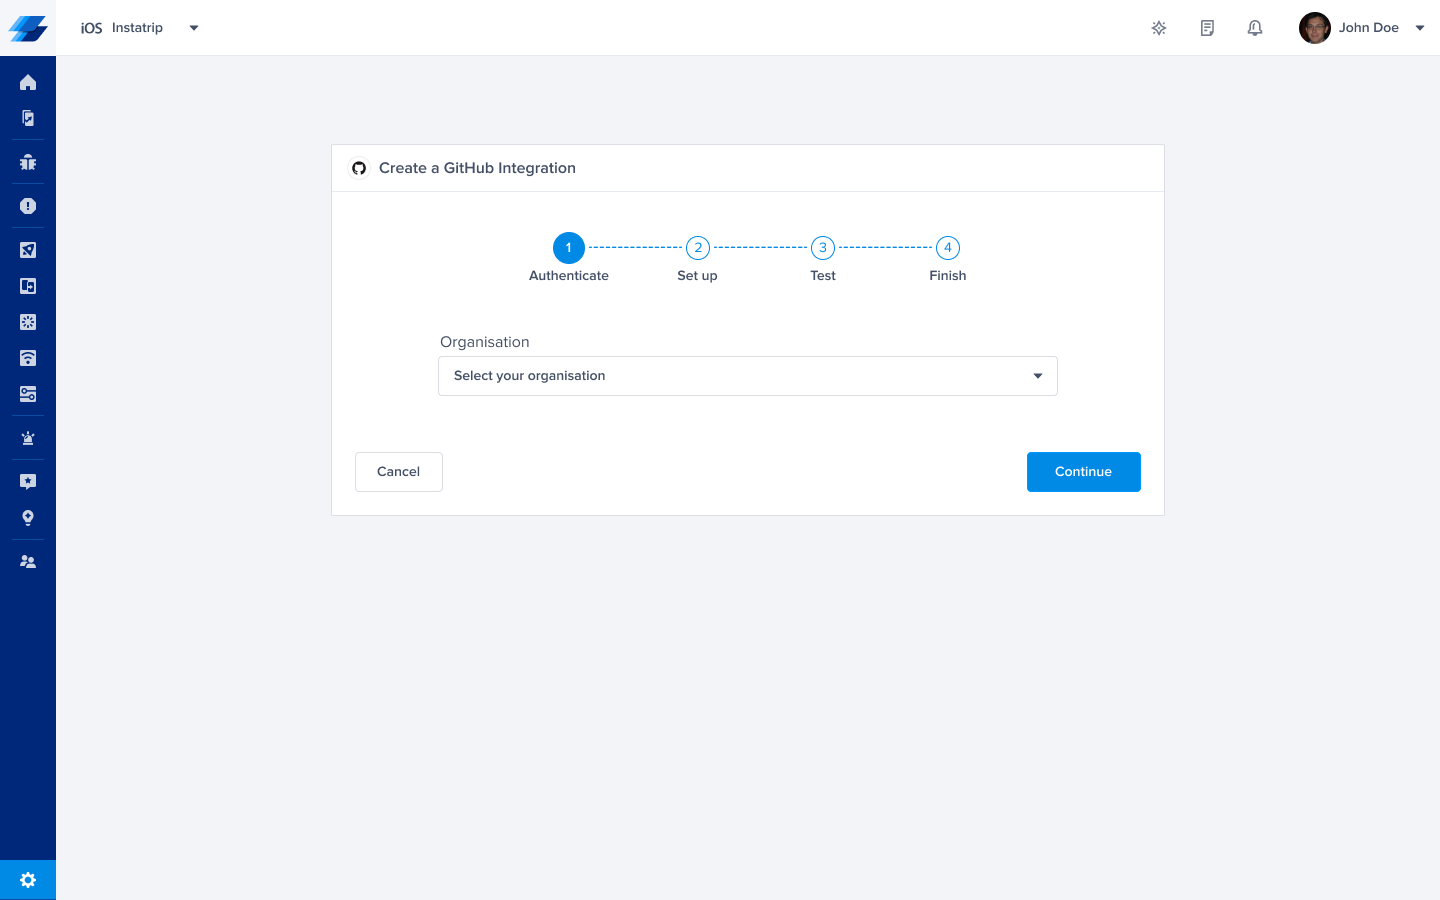
Task: Open the iOS Instatrip app switcher arrow
Action: [x=194, y=28]
